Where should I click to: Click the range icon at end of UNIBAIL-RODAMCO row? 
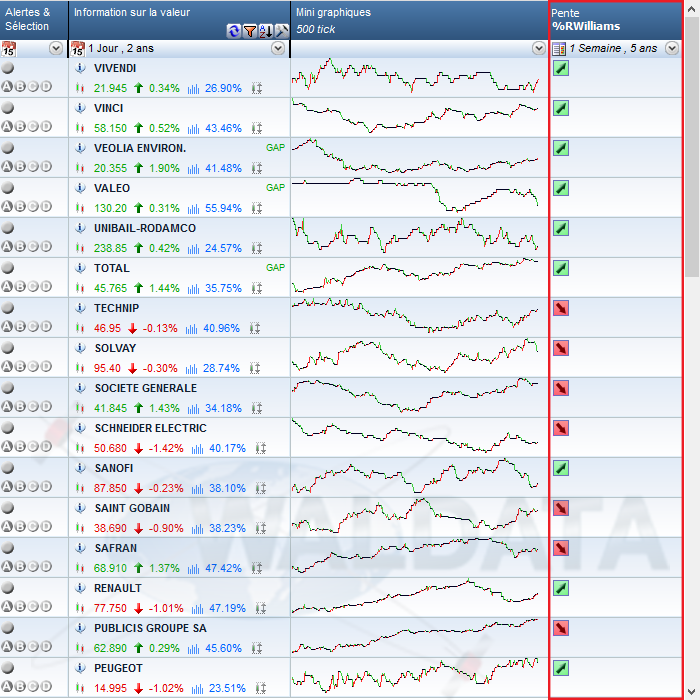point(257,248)
